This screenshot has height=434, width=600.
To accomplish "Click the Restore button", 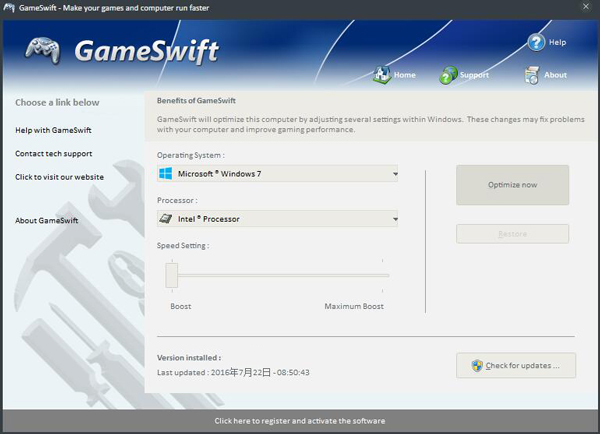I will pyautogui.click(x=512, y=234).
